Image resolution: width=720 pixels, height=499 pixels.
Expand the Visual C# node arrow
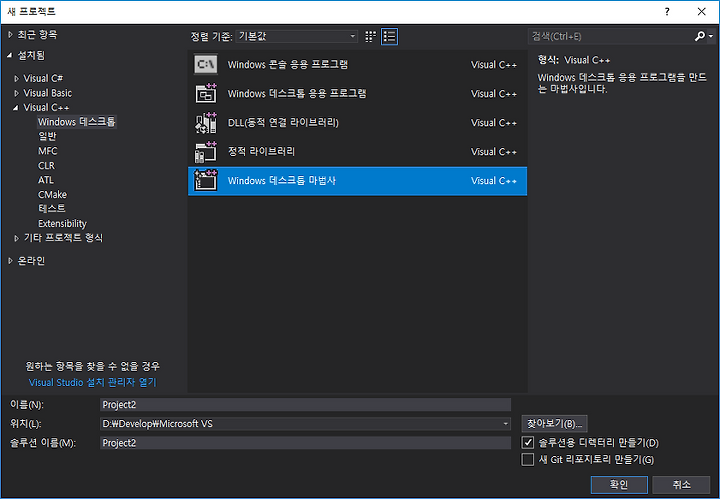[x=17, y=78]
